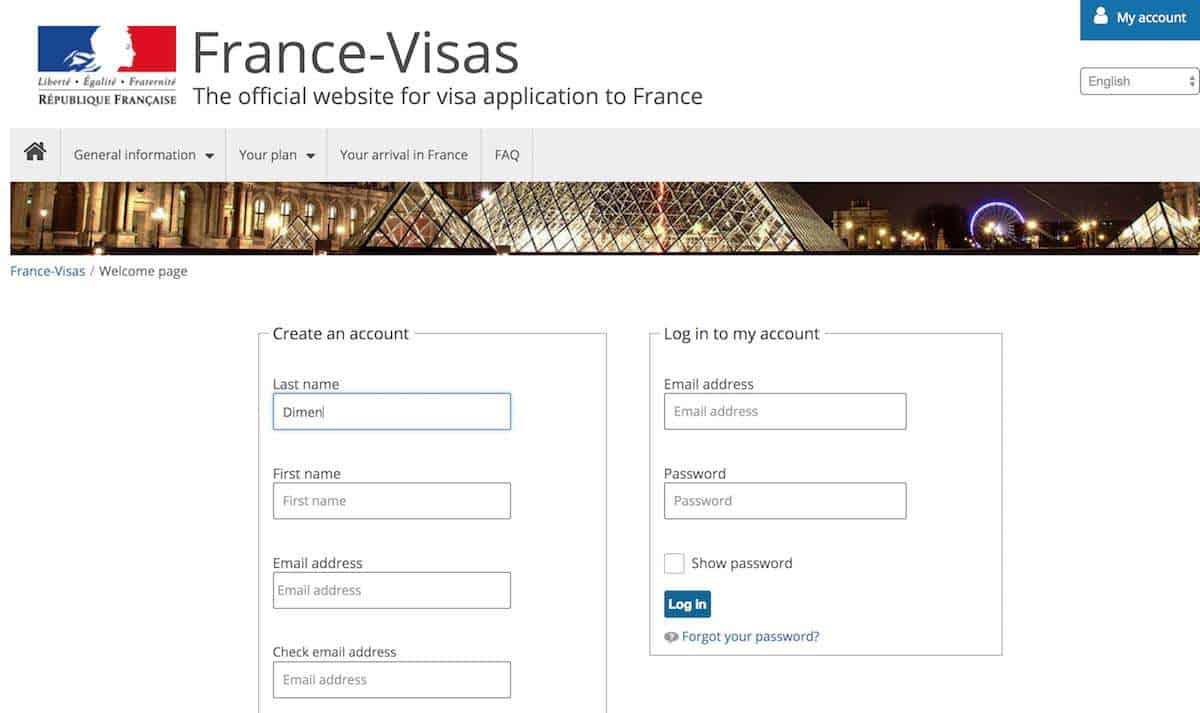
Task: Click the user icon beside My account
Action: click(1101, 17)
